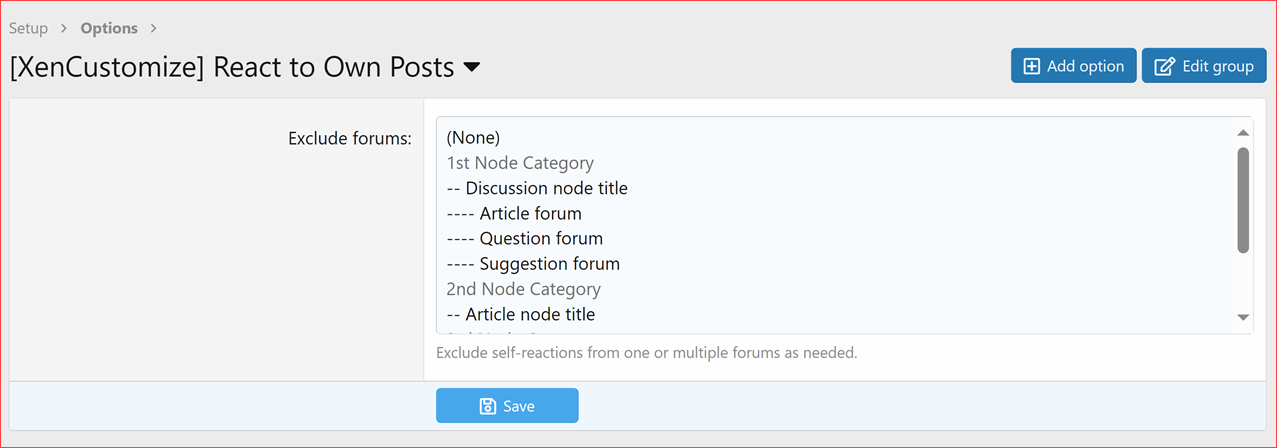This screenshot has height=448, width=1277.
Task: Click the 2nd Node Category heading
Action: 524,289
